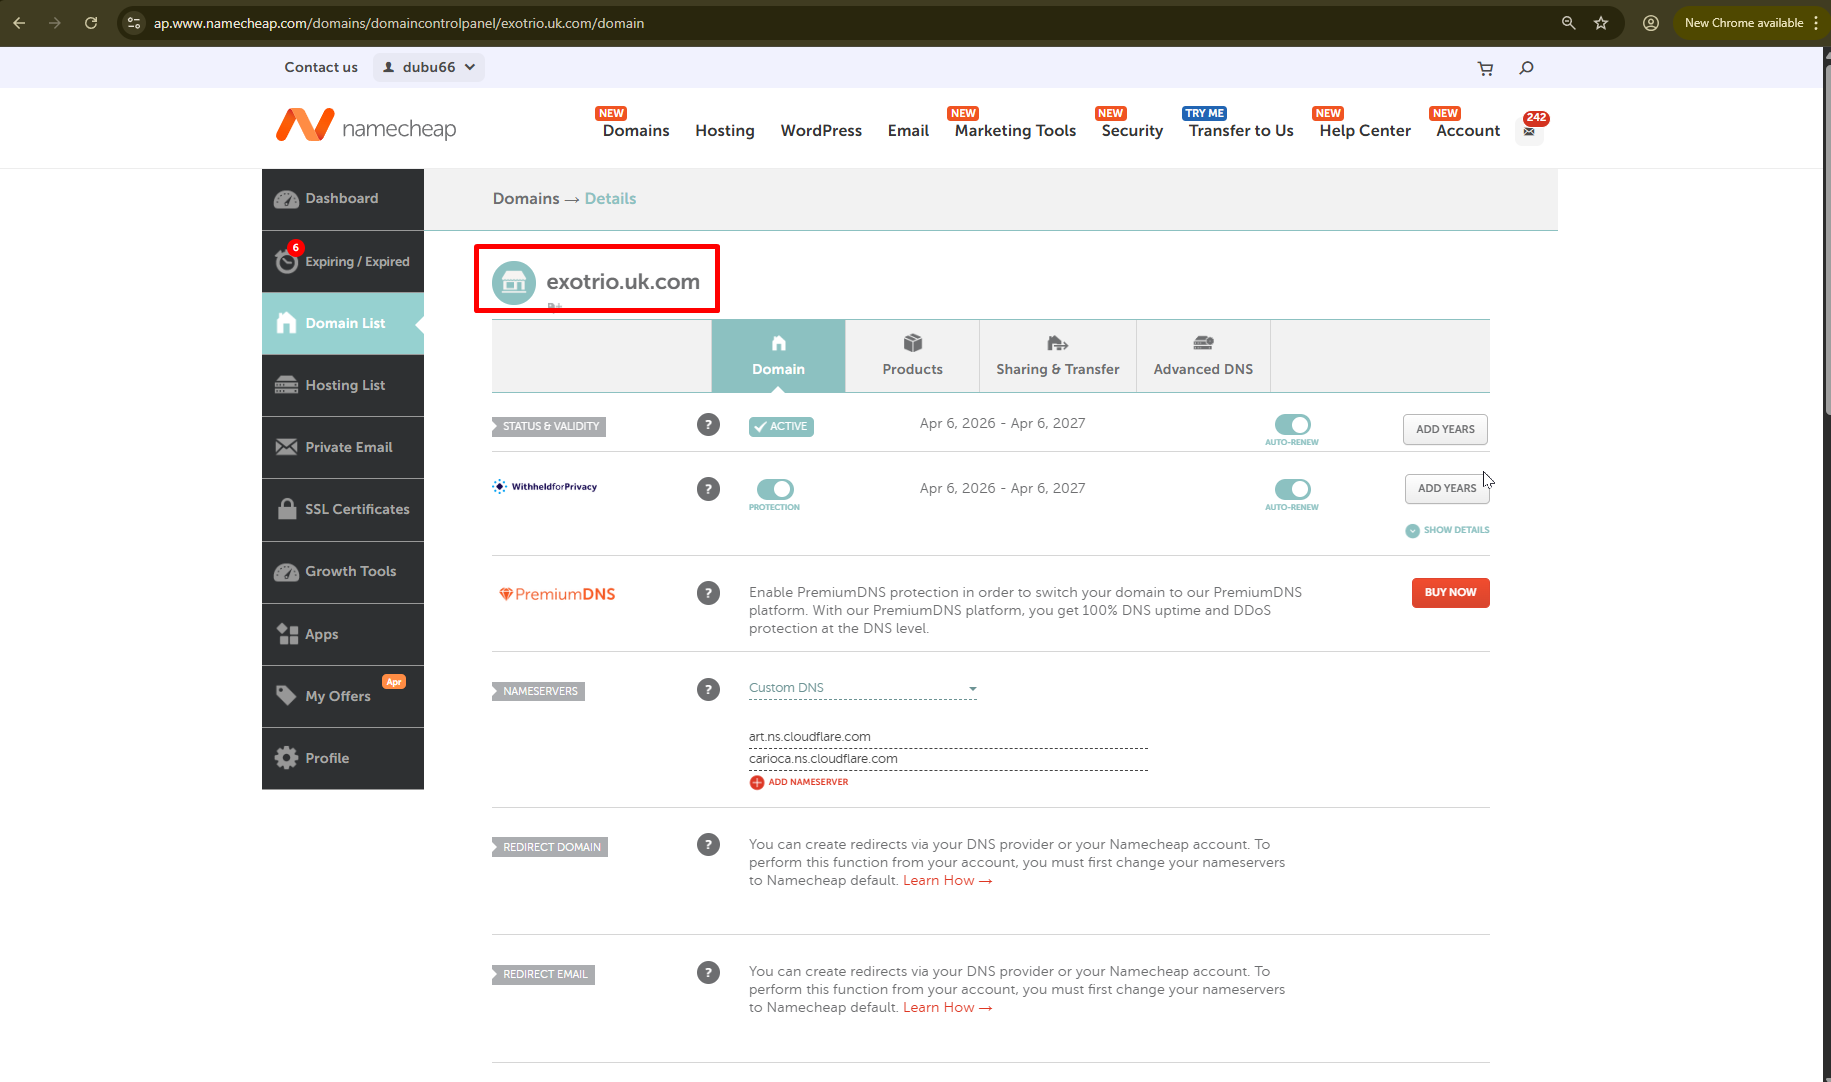Screen dimensions: 1831x1082
Task: Click the search magnifier in top bar
Action: (x=1526, y=68)
